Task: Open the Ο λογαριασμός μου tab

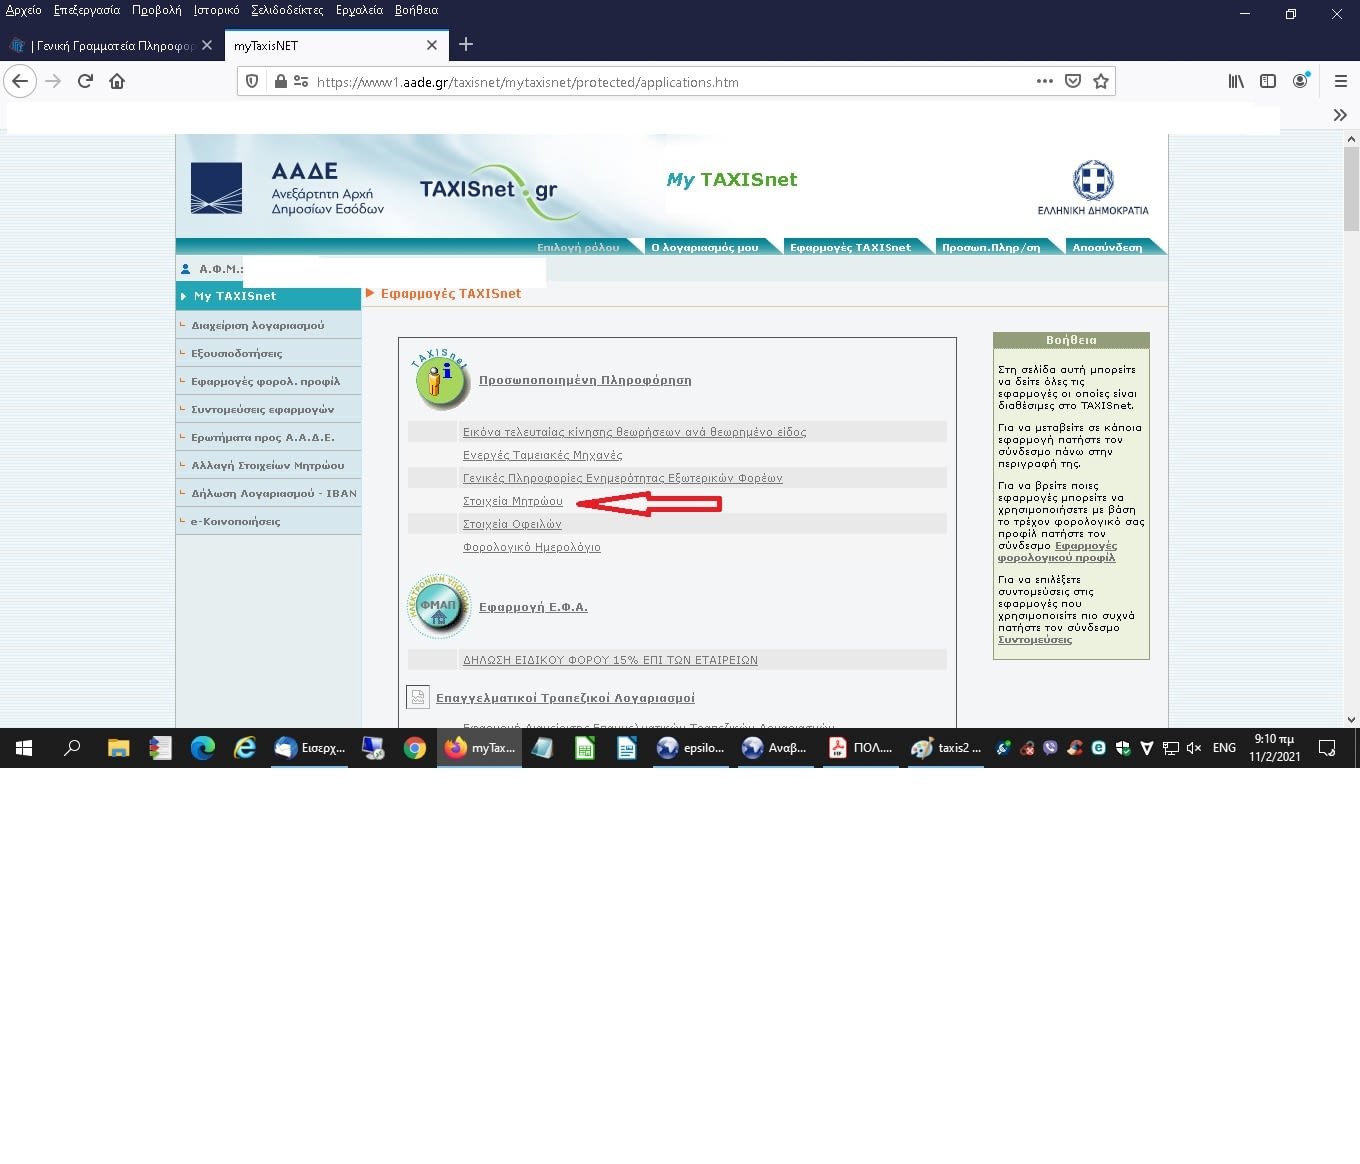Action: coord(705,247)
